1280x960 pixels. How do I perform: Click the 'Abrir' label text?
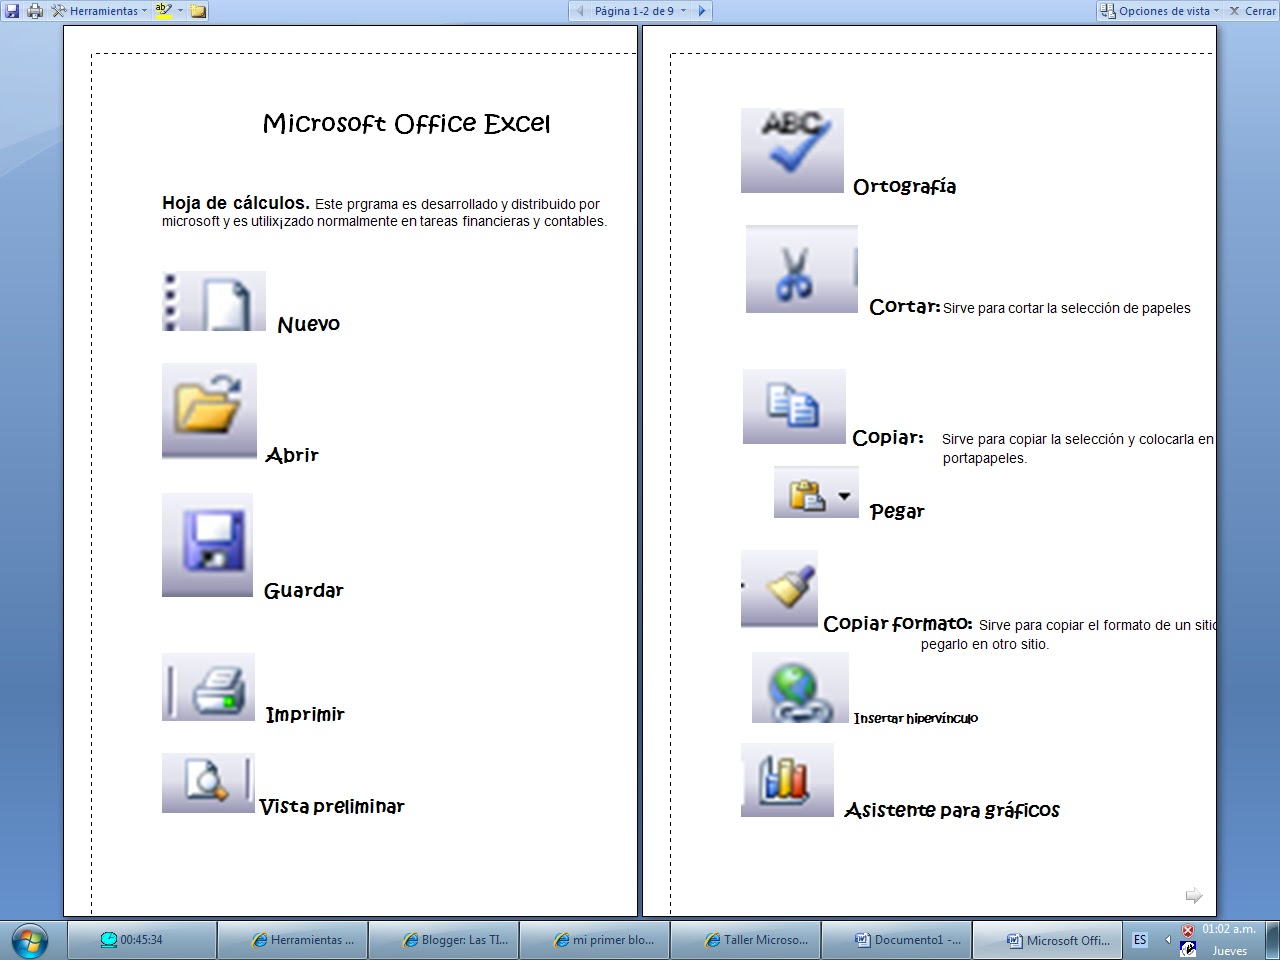click(x=292, y=455)
